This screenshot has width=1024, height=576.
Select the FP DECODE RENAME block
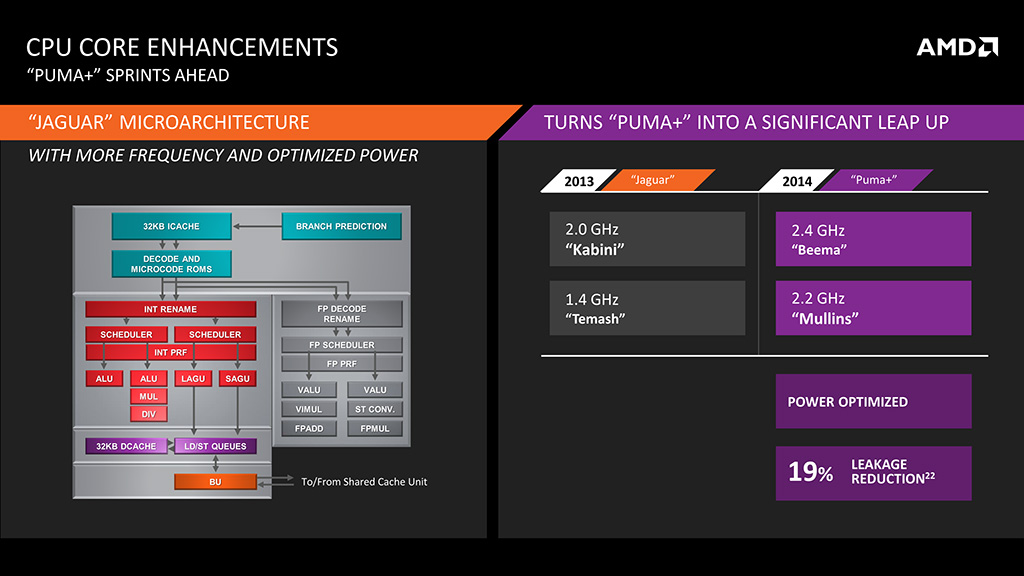coord(342,313)
